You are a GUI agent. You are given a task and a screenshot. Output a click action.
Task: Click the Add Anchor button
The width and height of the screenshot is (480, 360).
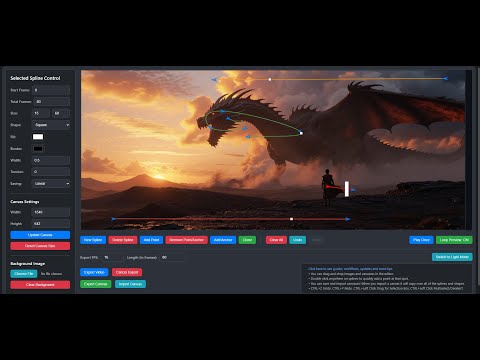point(223,240)
